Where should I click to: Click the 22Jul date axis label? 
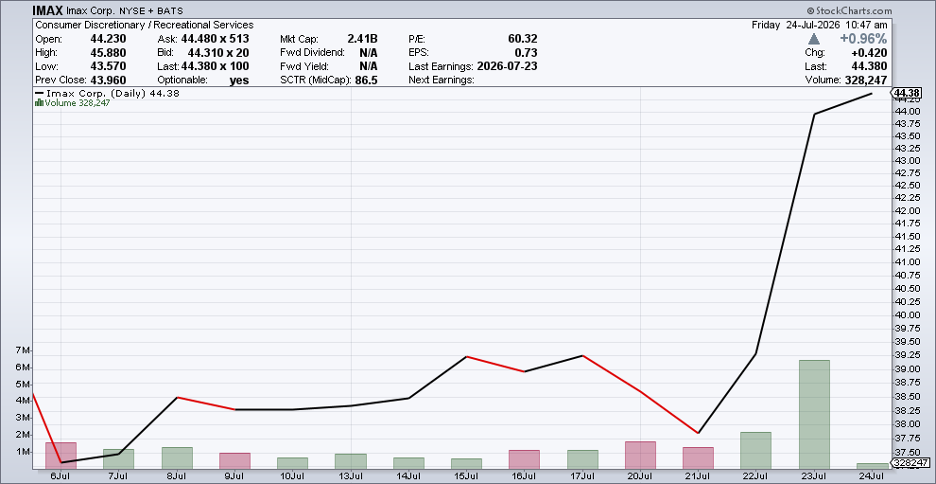[756, 476]
